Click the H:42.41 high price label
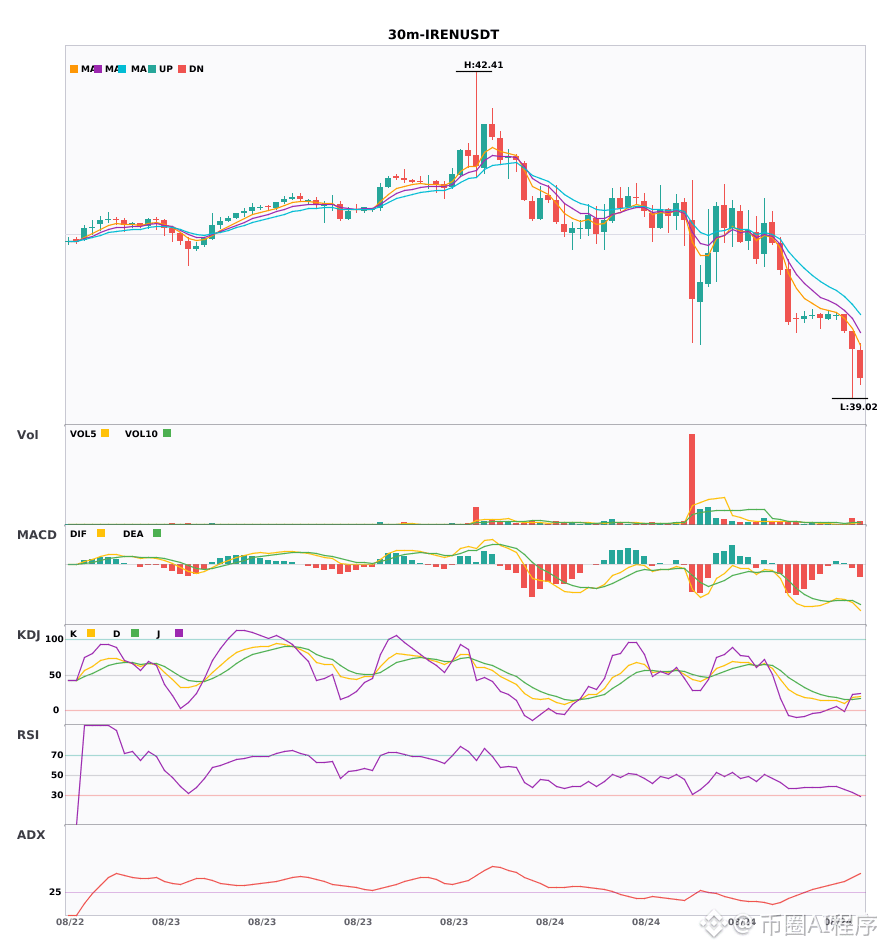The height and width of the screenshot is (950, 885). point(483,65)
